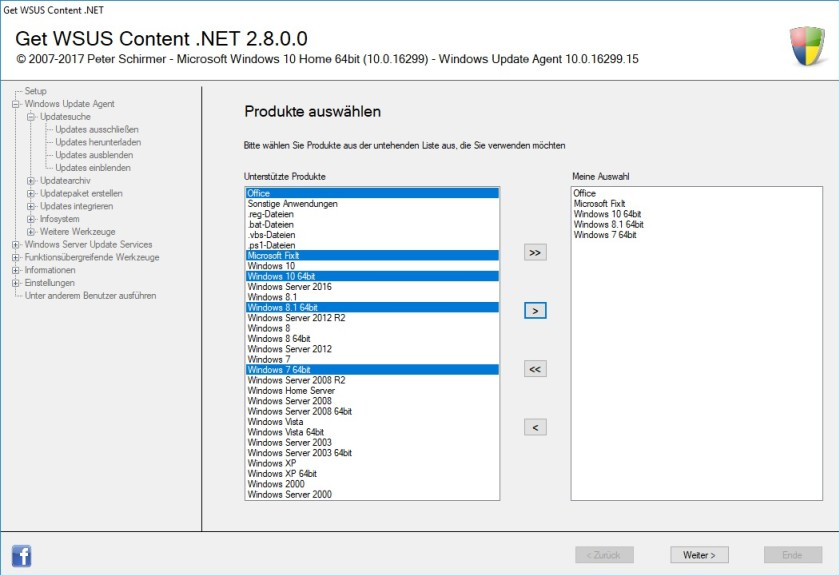The image size is (839, 575).
Task: Select Windows Server 2000 entry
Action: point(372,494)
